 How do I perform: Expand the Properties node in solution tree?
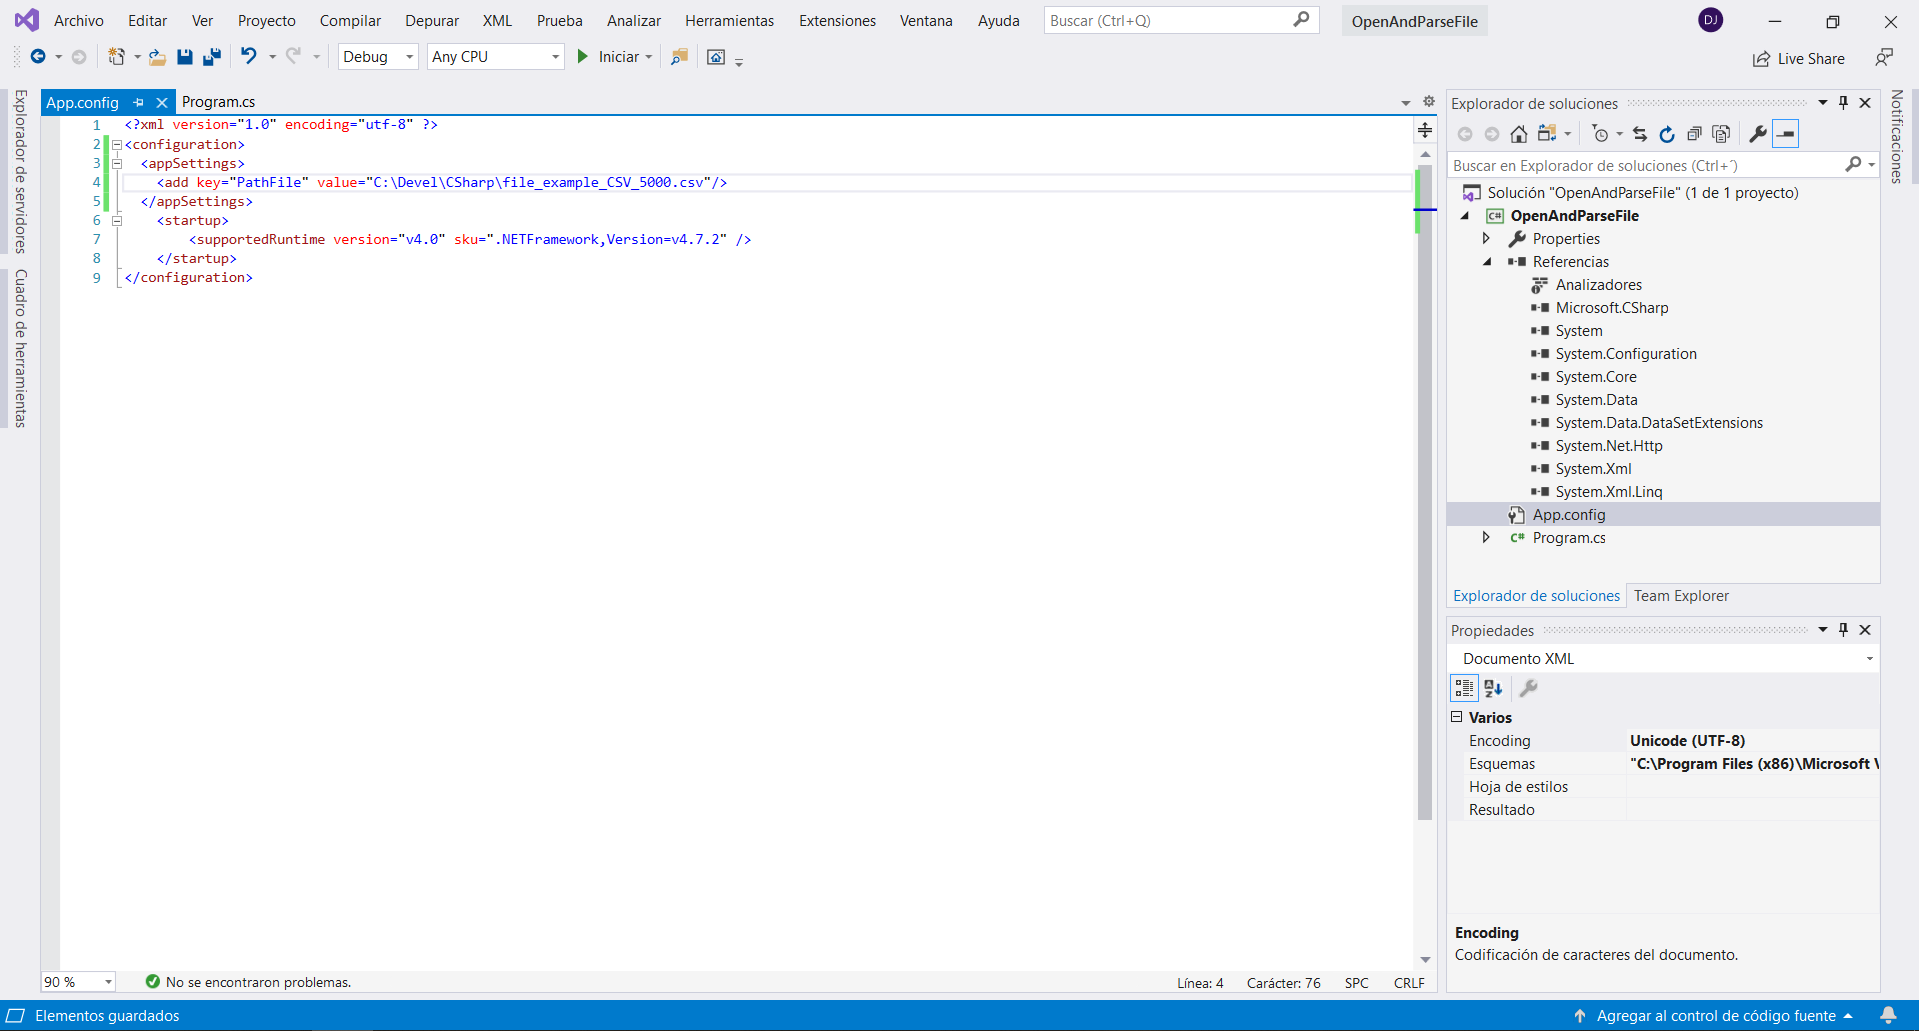[1486, 239]
